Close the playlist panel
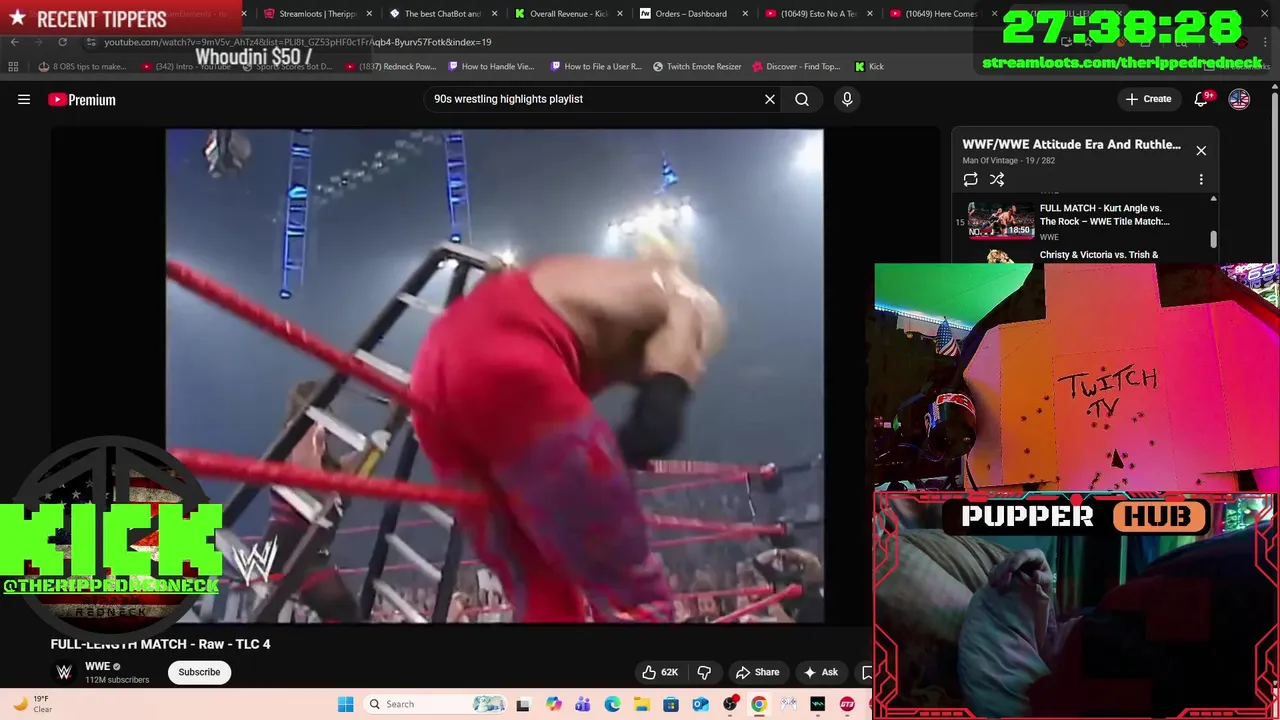 click(x=1201, y=151)
